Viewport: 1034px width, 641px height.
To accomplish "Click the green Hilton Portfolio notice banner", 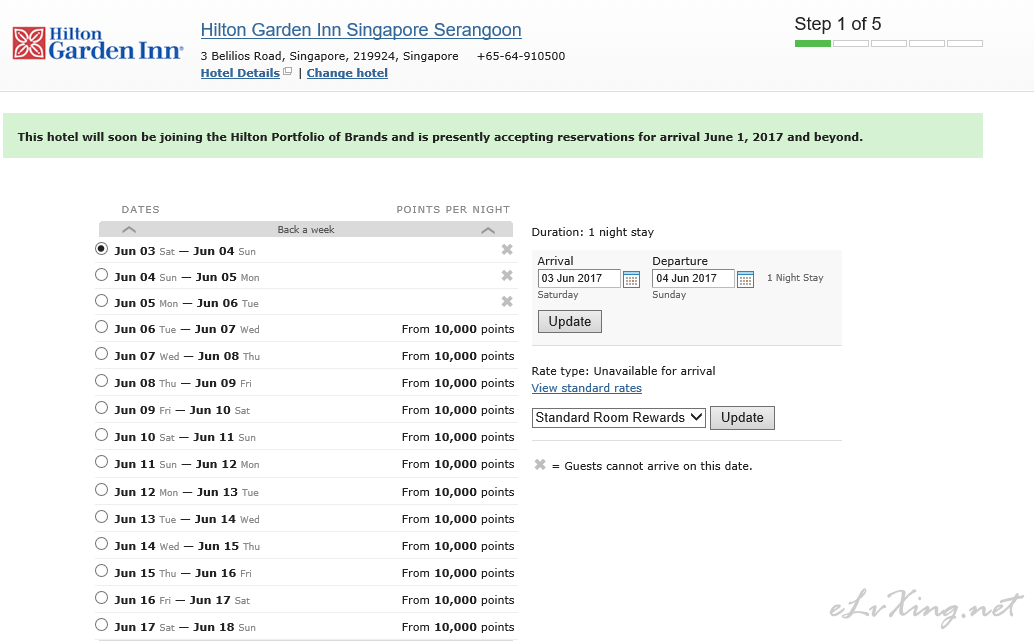I will (493, 136).
